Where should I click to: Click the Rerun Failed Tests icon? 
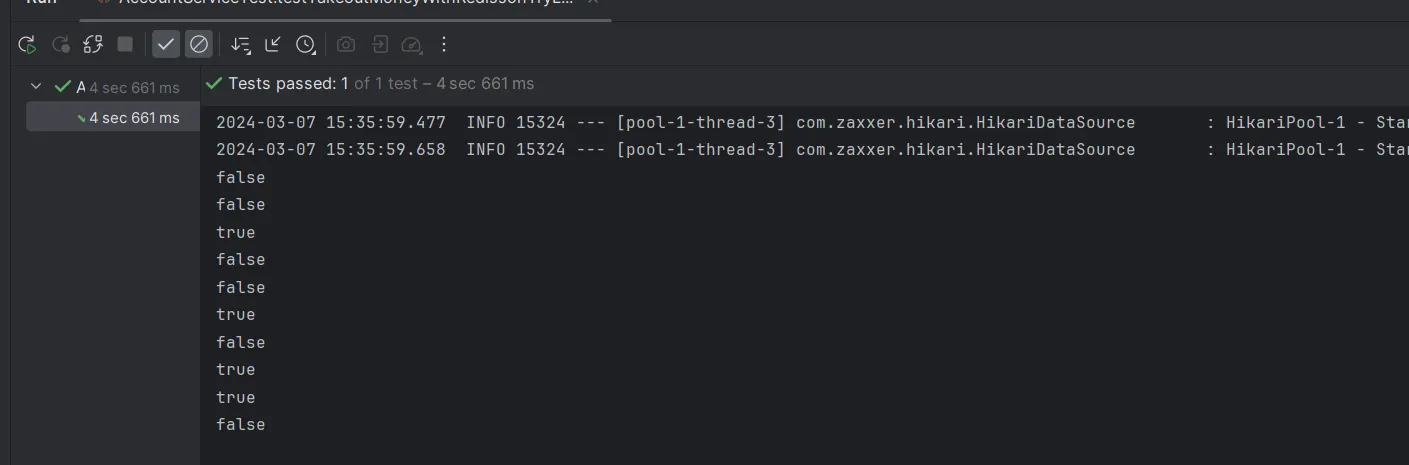click(x=61, y=44)
